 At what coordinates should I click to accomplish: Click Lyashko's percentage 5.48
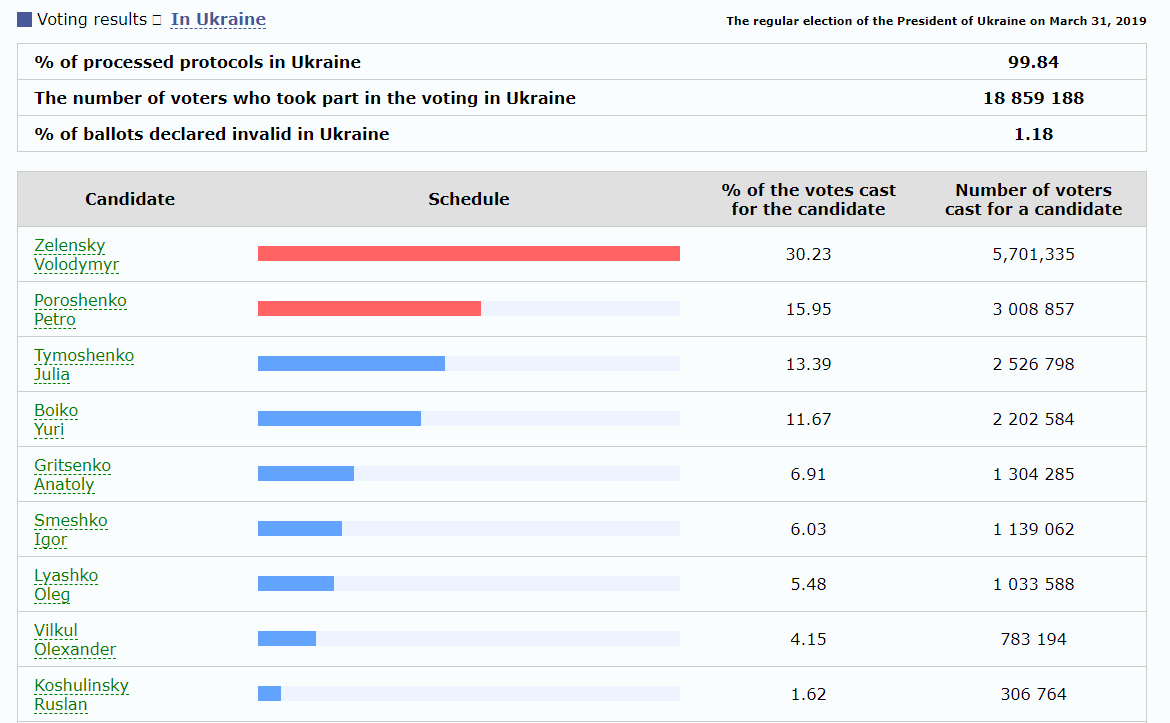tap(808, 584)
